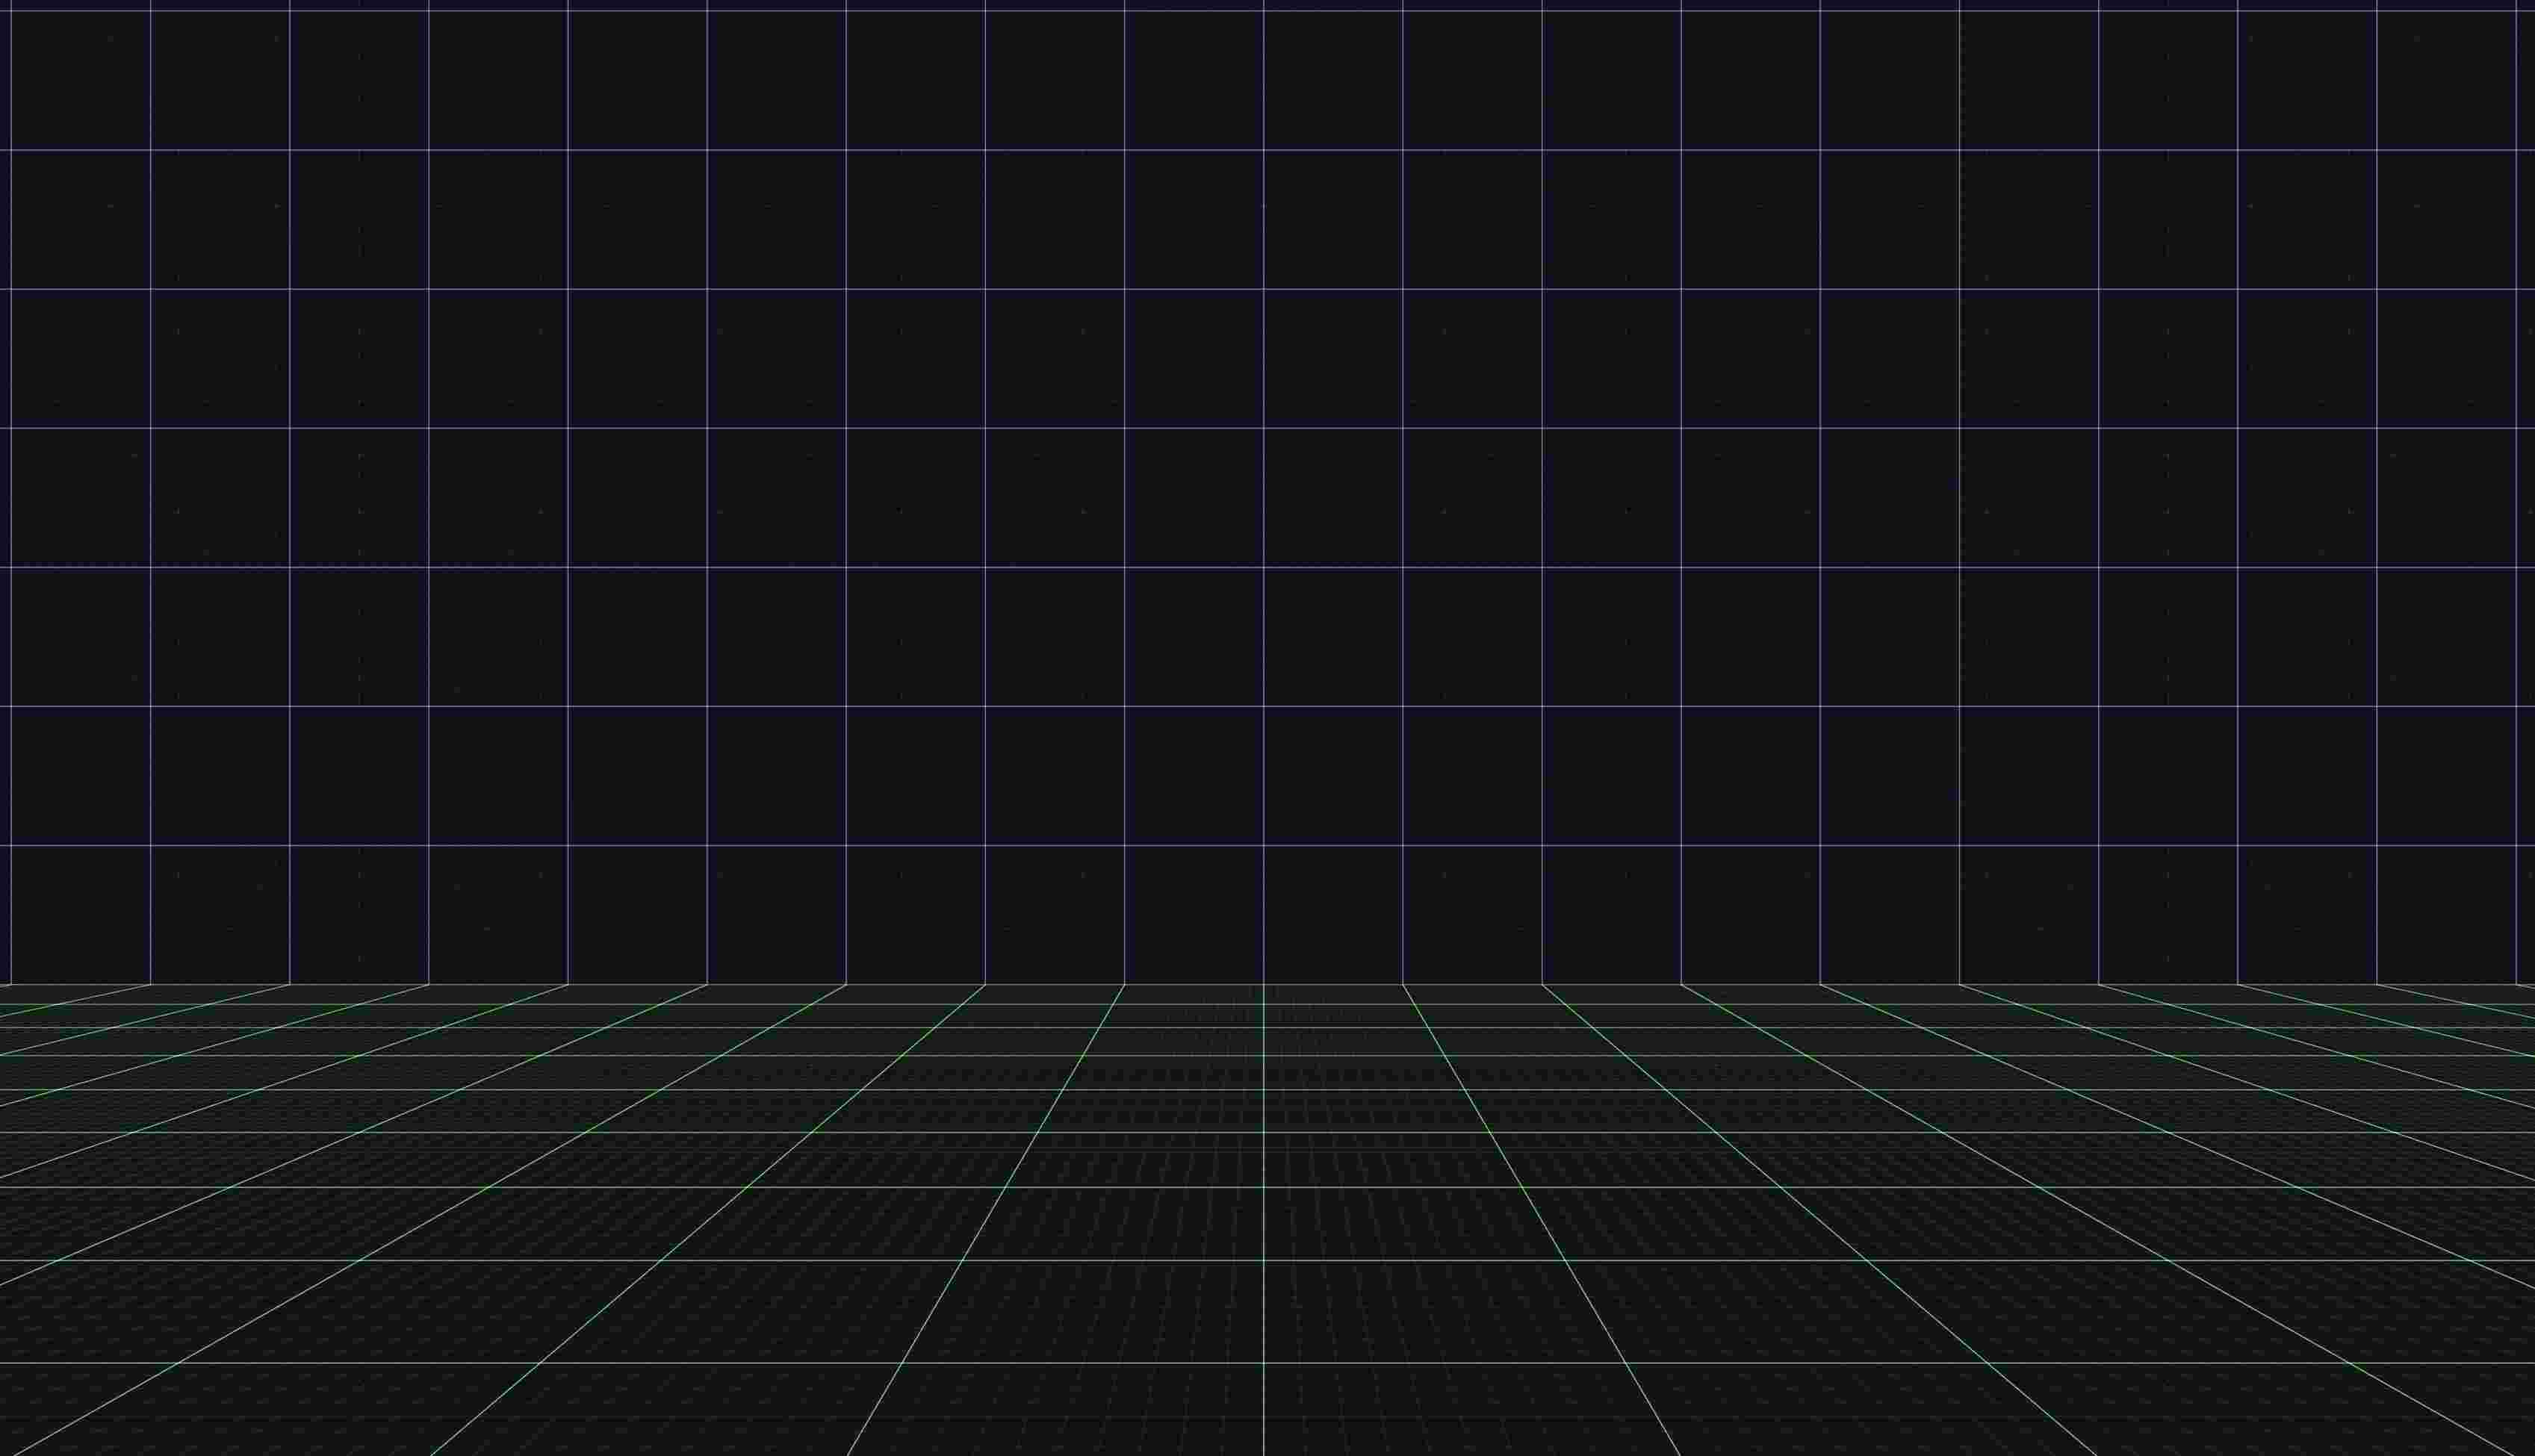Click the top-right full cell of the wall grid
The height and width of the screenshot is (1456, 2535).
point(2445,80)
